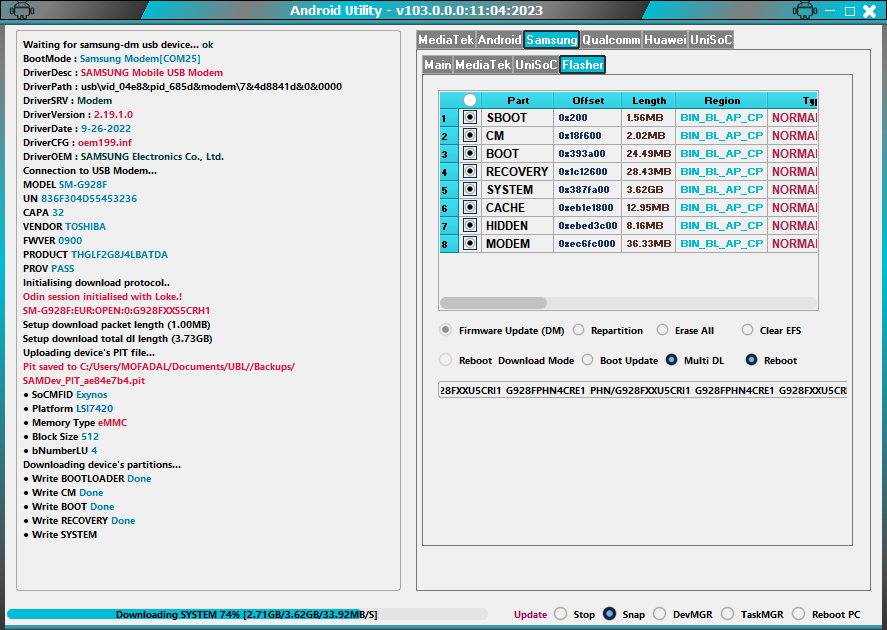Open TaskMGR via its radio button
Image resolution: width=887 pixels, height=630 pixels.
coord(727,614)
